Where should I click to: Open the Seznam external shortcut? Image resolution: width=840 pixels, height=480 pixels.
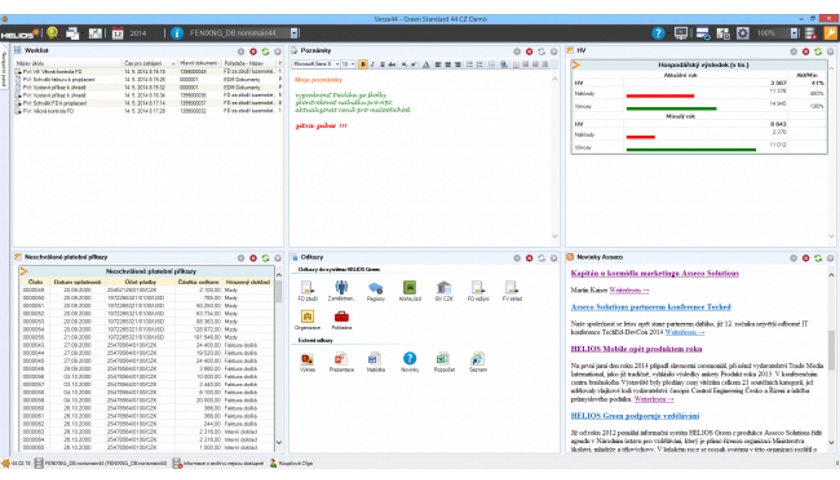tap(478, 362)
